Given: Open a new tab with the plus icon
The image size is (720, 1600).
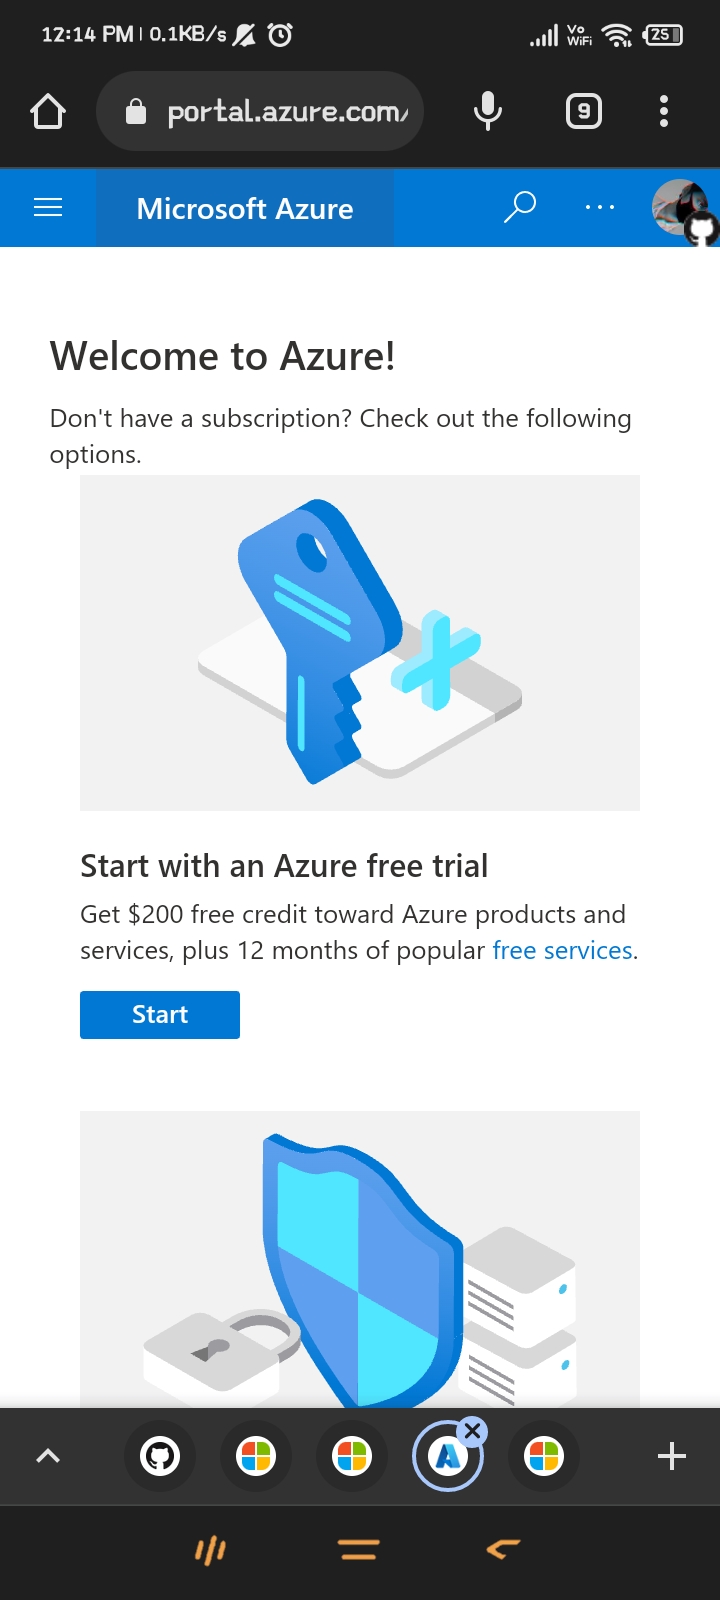Looking at the screenshot, I should point(671,1456).
